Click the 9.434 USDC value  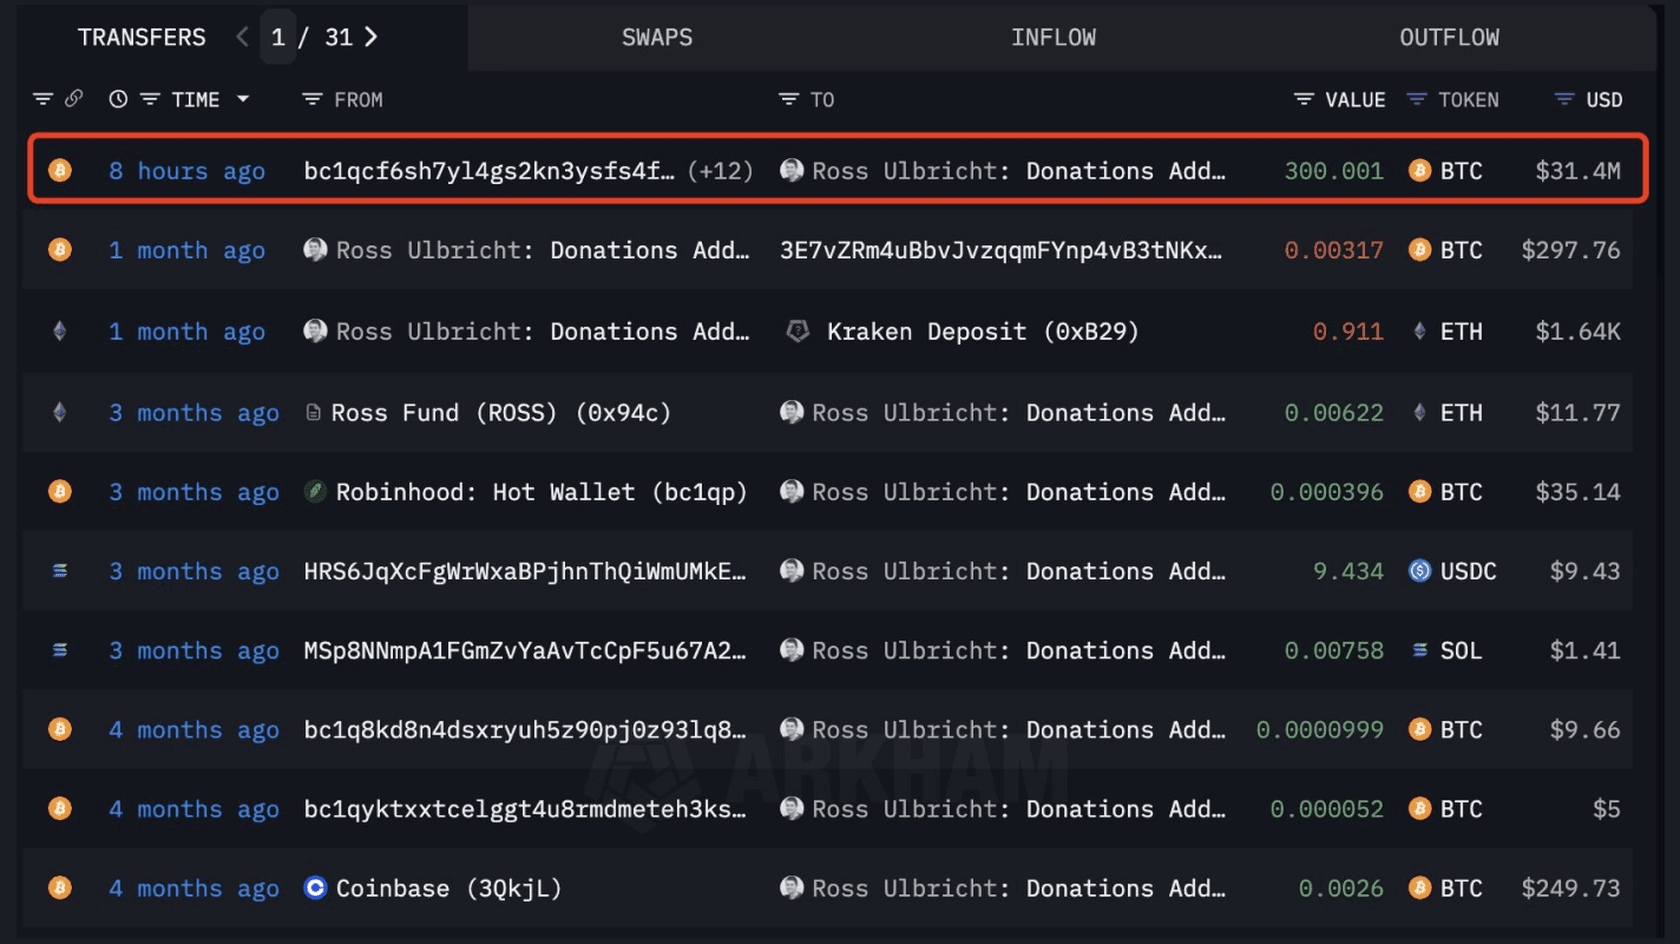pyautogui.click(x=1348, y=571)
